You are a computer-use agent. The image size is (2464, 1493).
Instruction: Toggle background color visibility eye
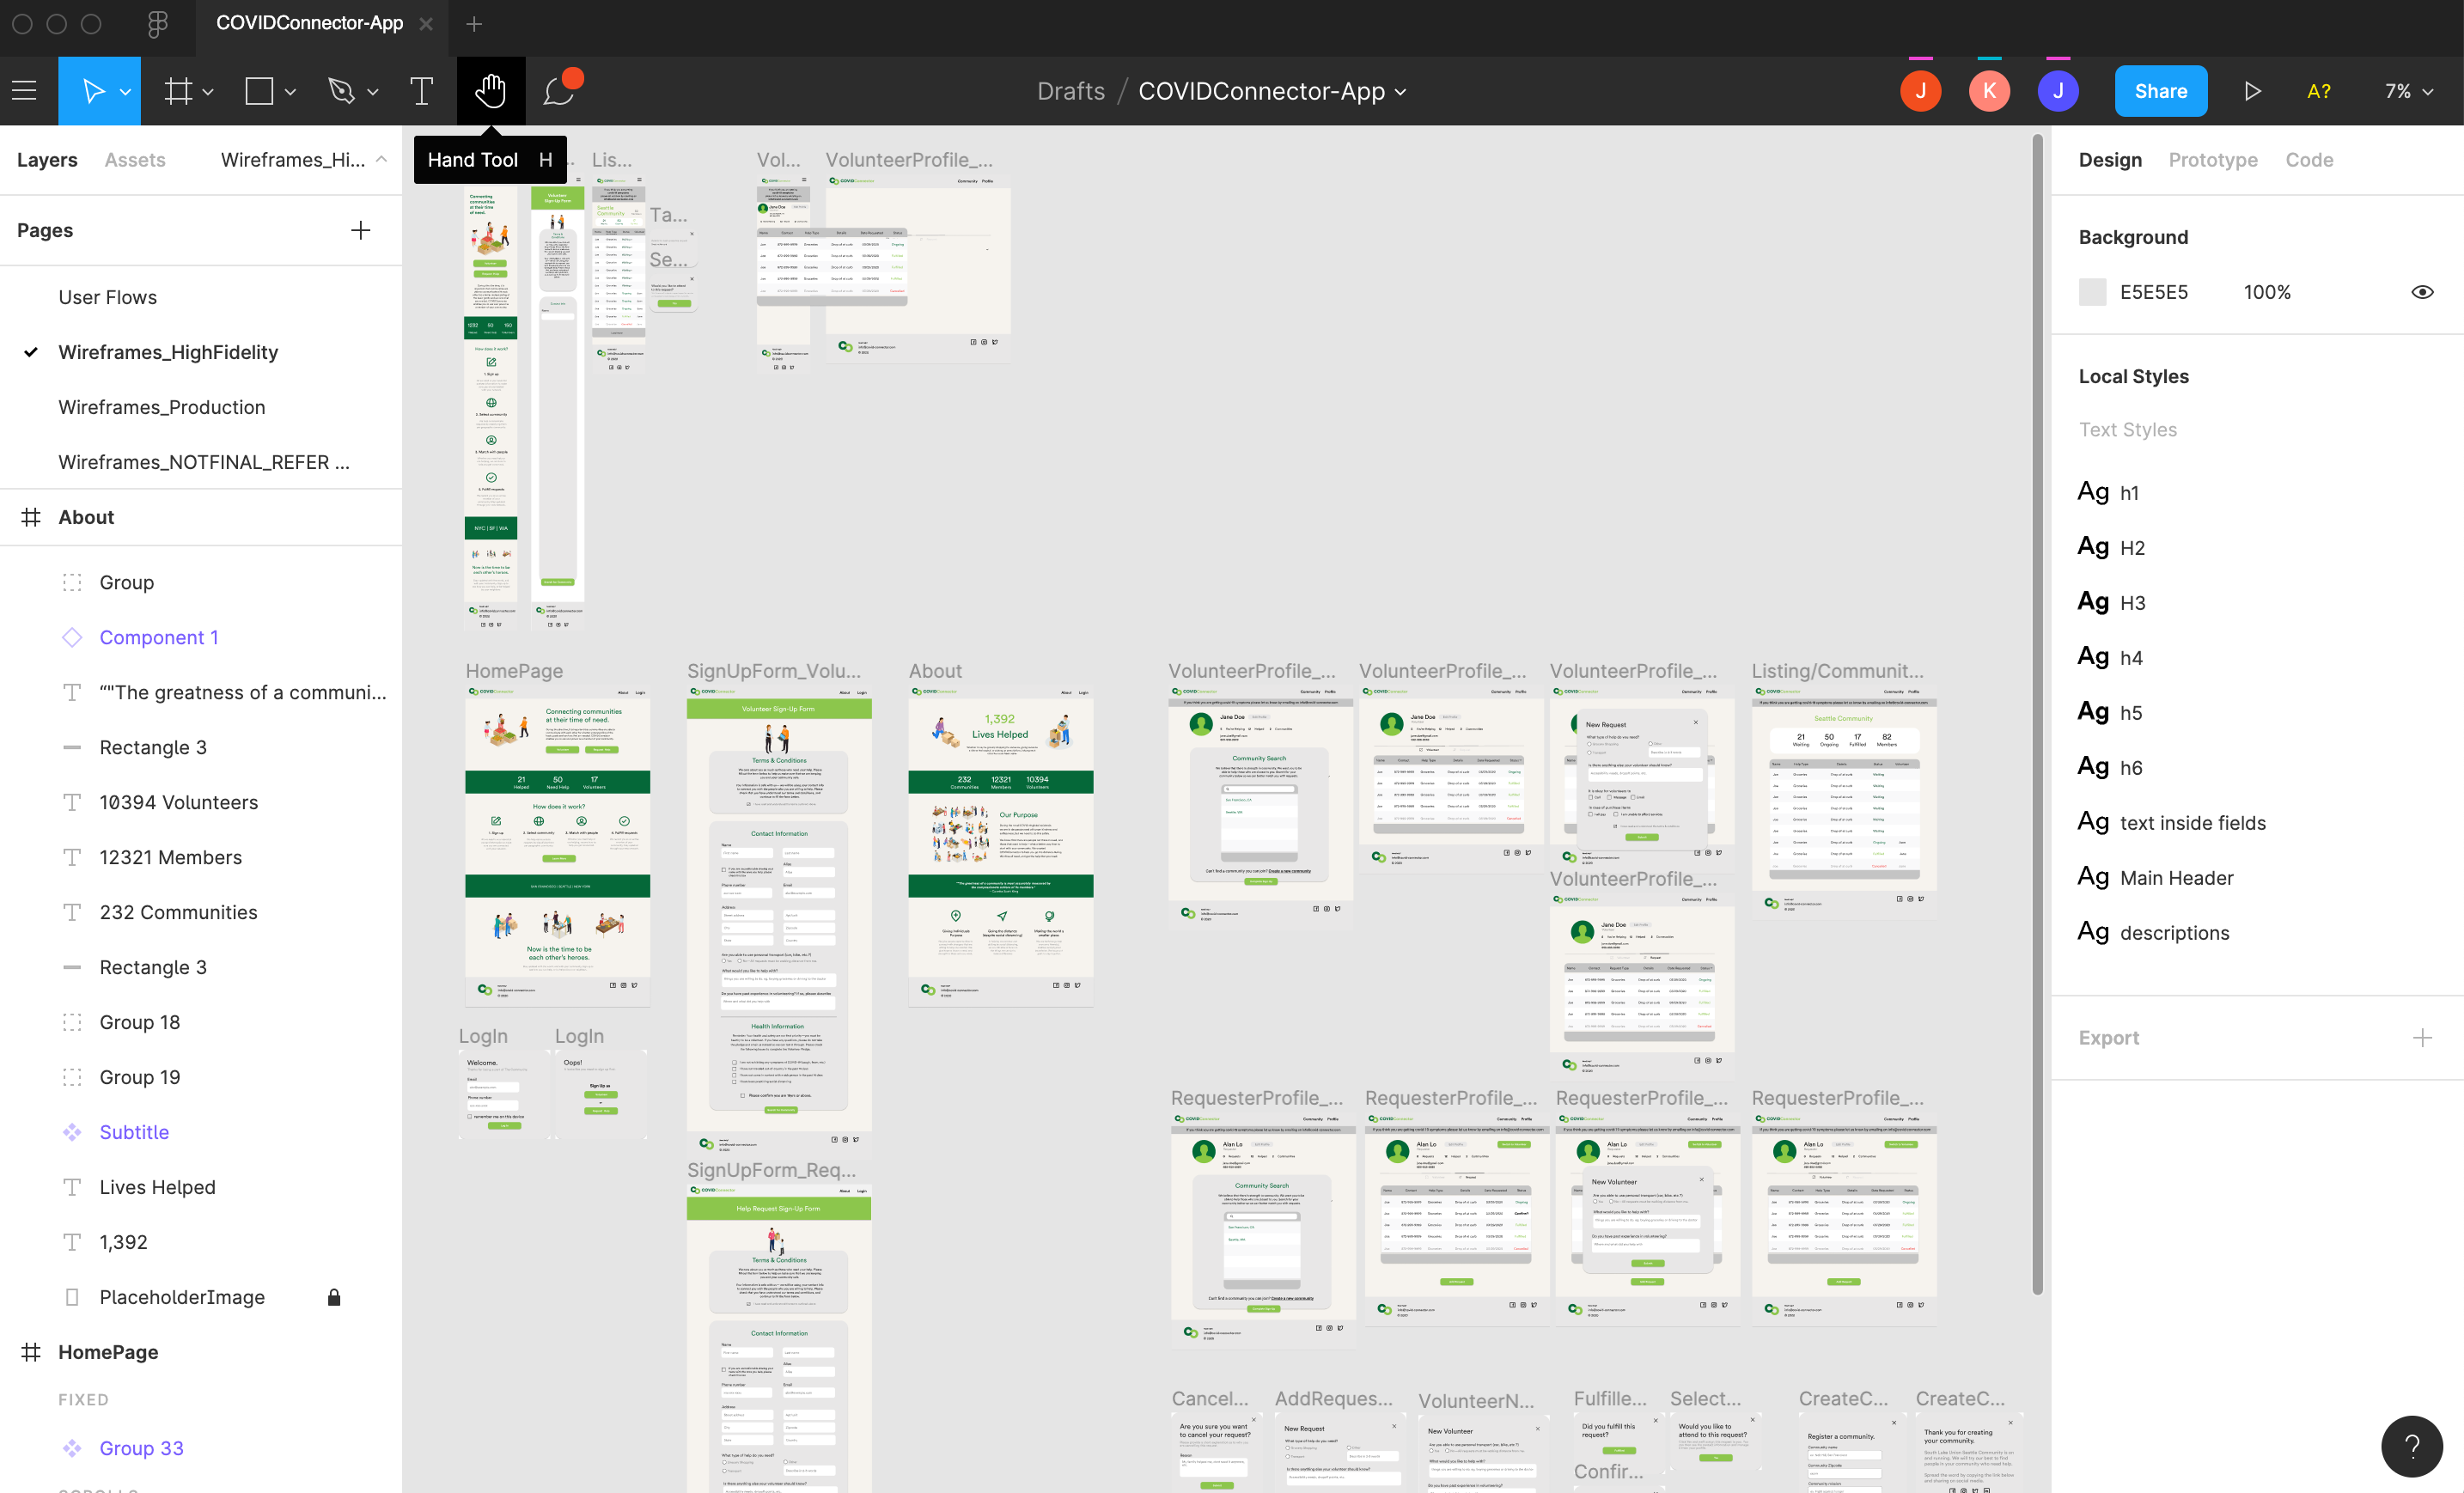tap(2422, 292)
